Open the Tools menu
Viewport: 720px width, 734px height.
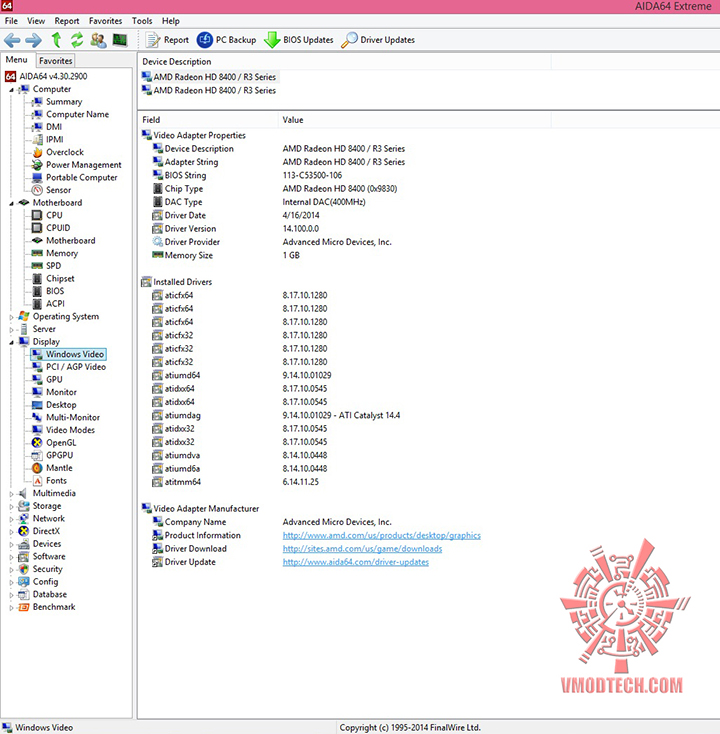click(x=142, y=21)
